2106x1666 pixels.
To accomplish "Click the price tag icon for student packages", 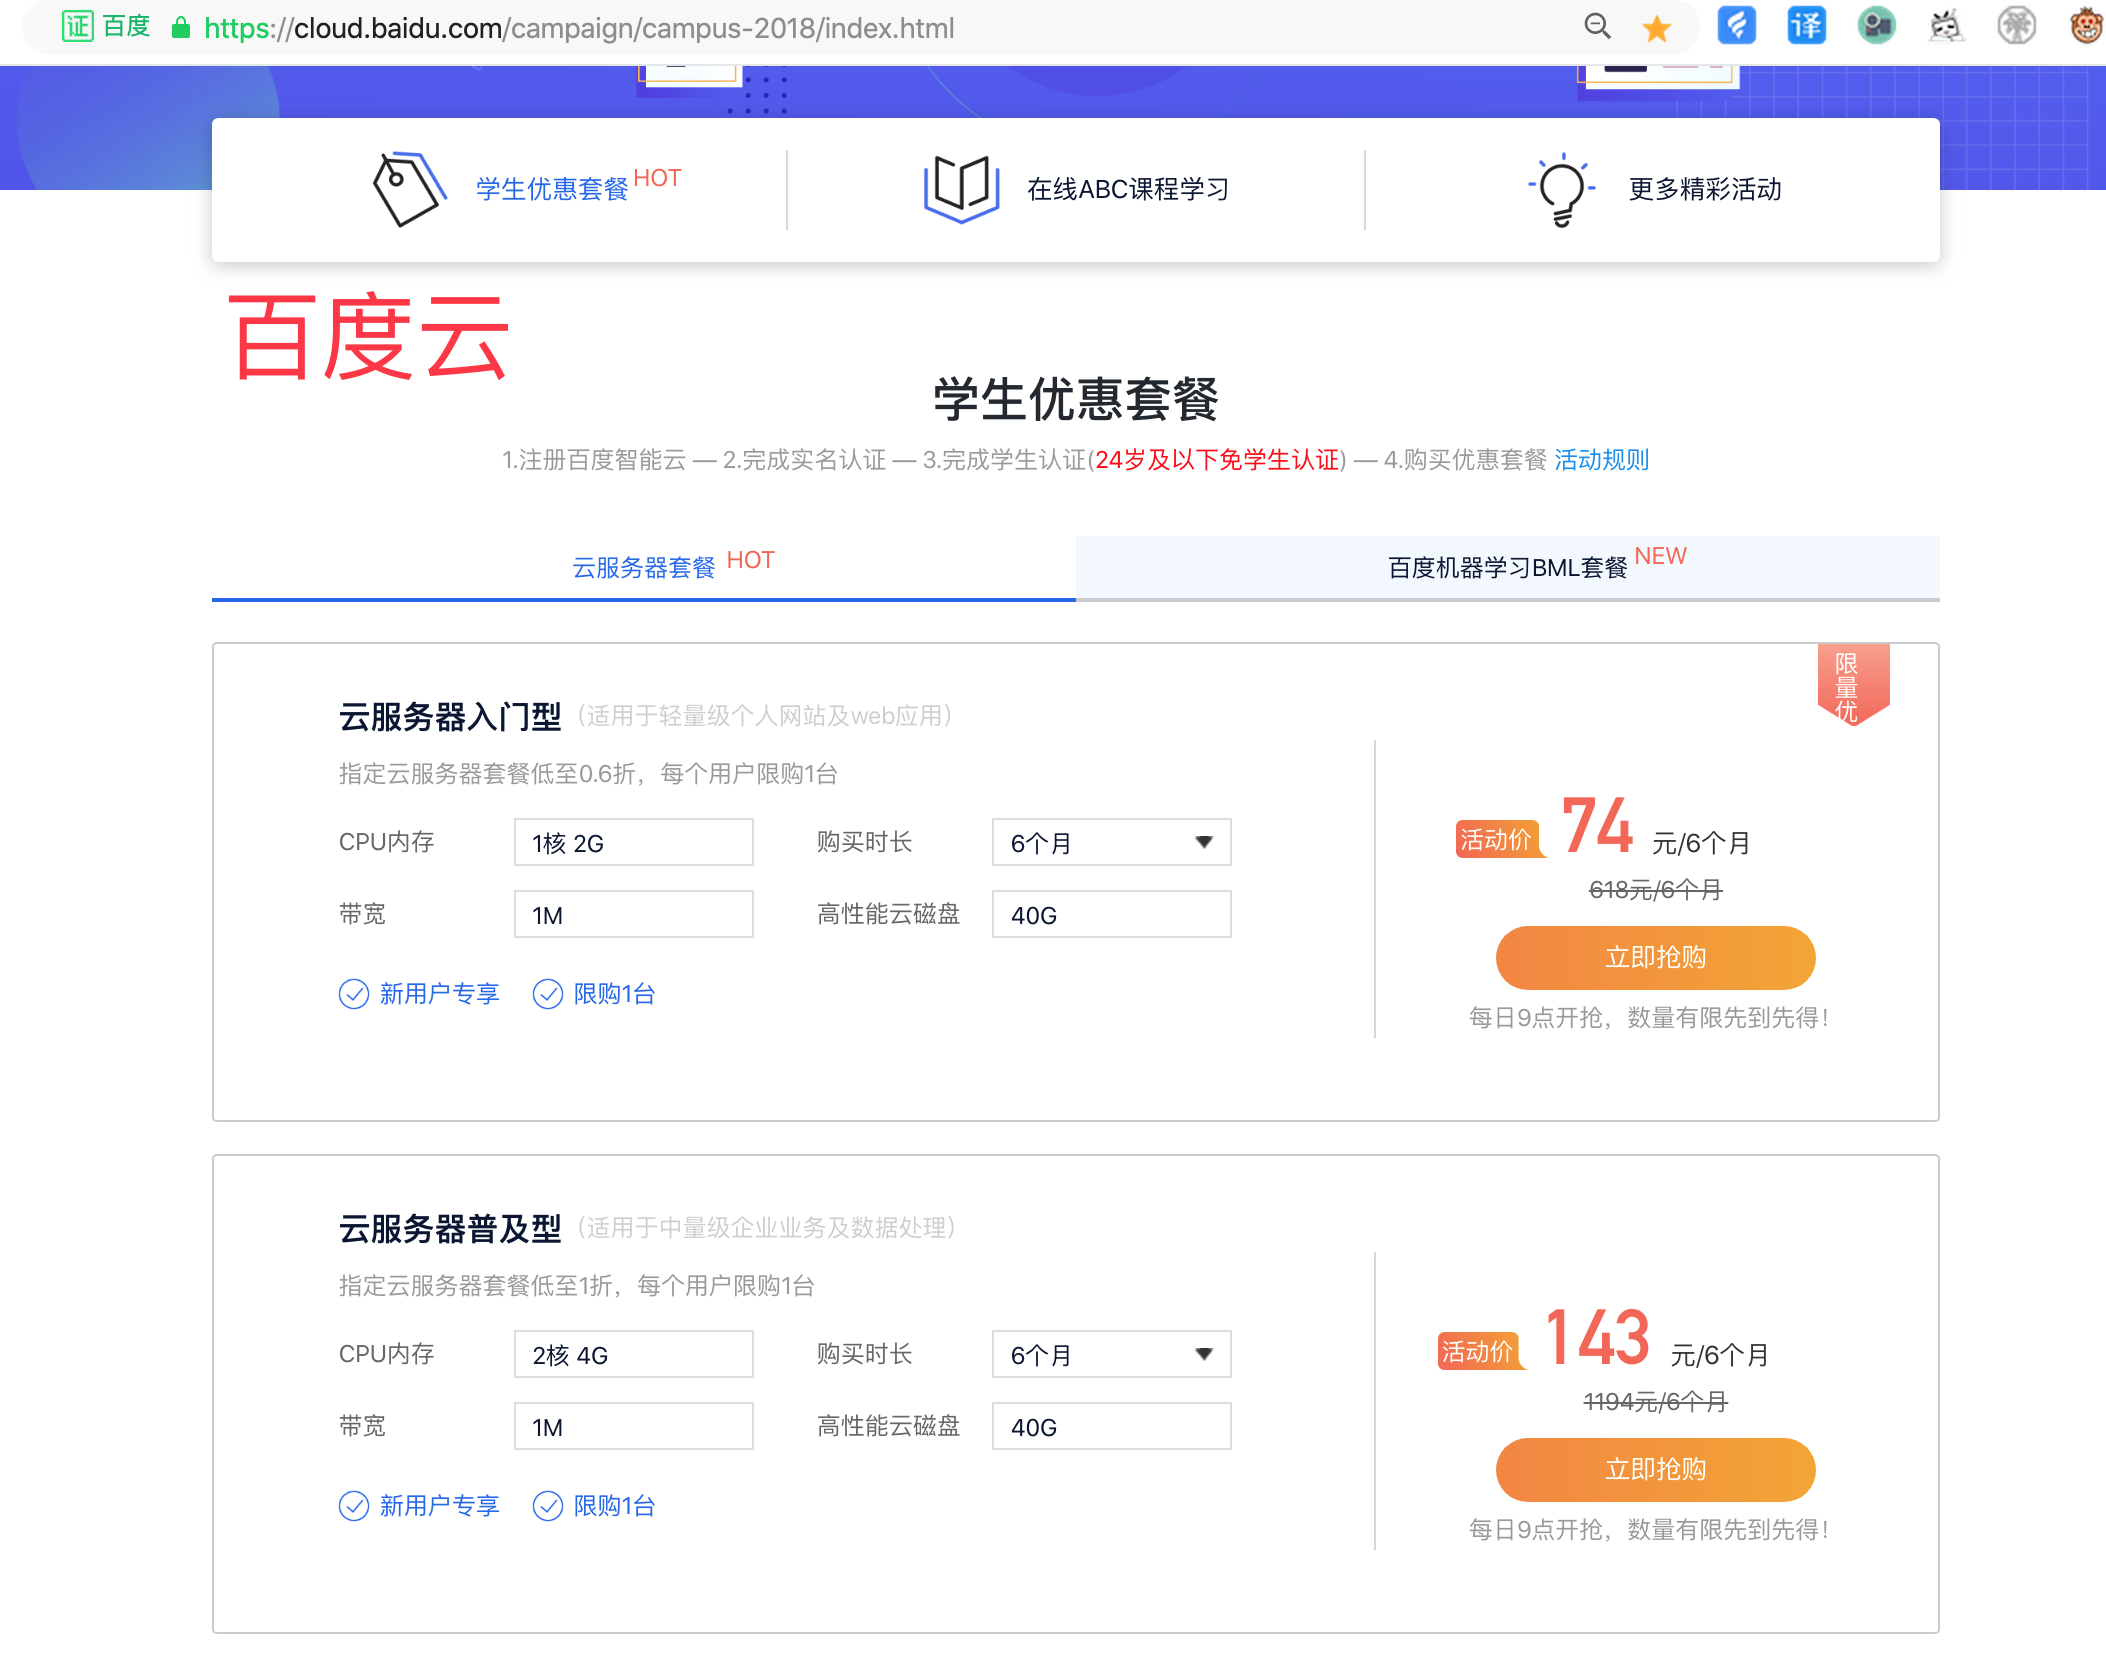I will (x=409, y=189).
